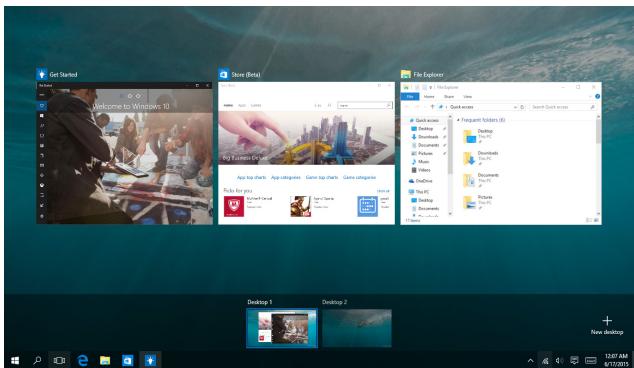634x368 pixels.
Task: Open App categories link in Store
Action: (286, 178)
